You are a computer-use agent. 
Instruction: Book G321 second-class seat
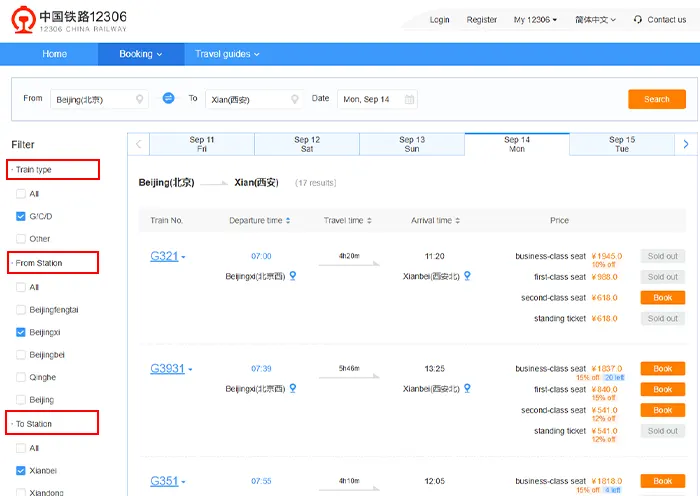pyautogui.click(x=662, y=298)
